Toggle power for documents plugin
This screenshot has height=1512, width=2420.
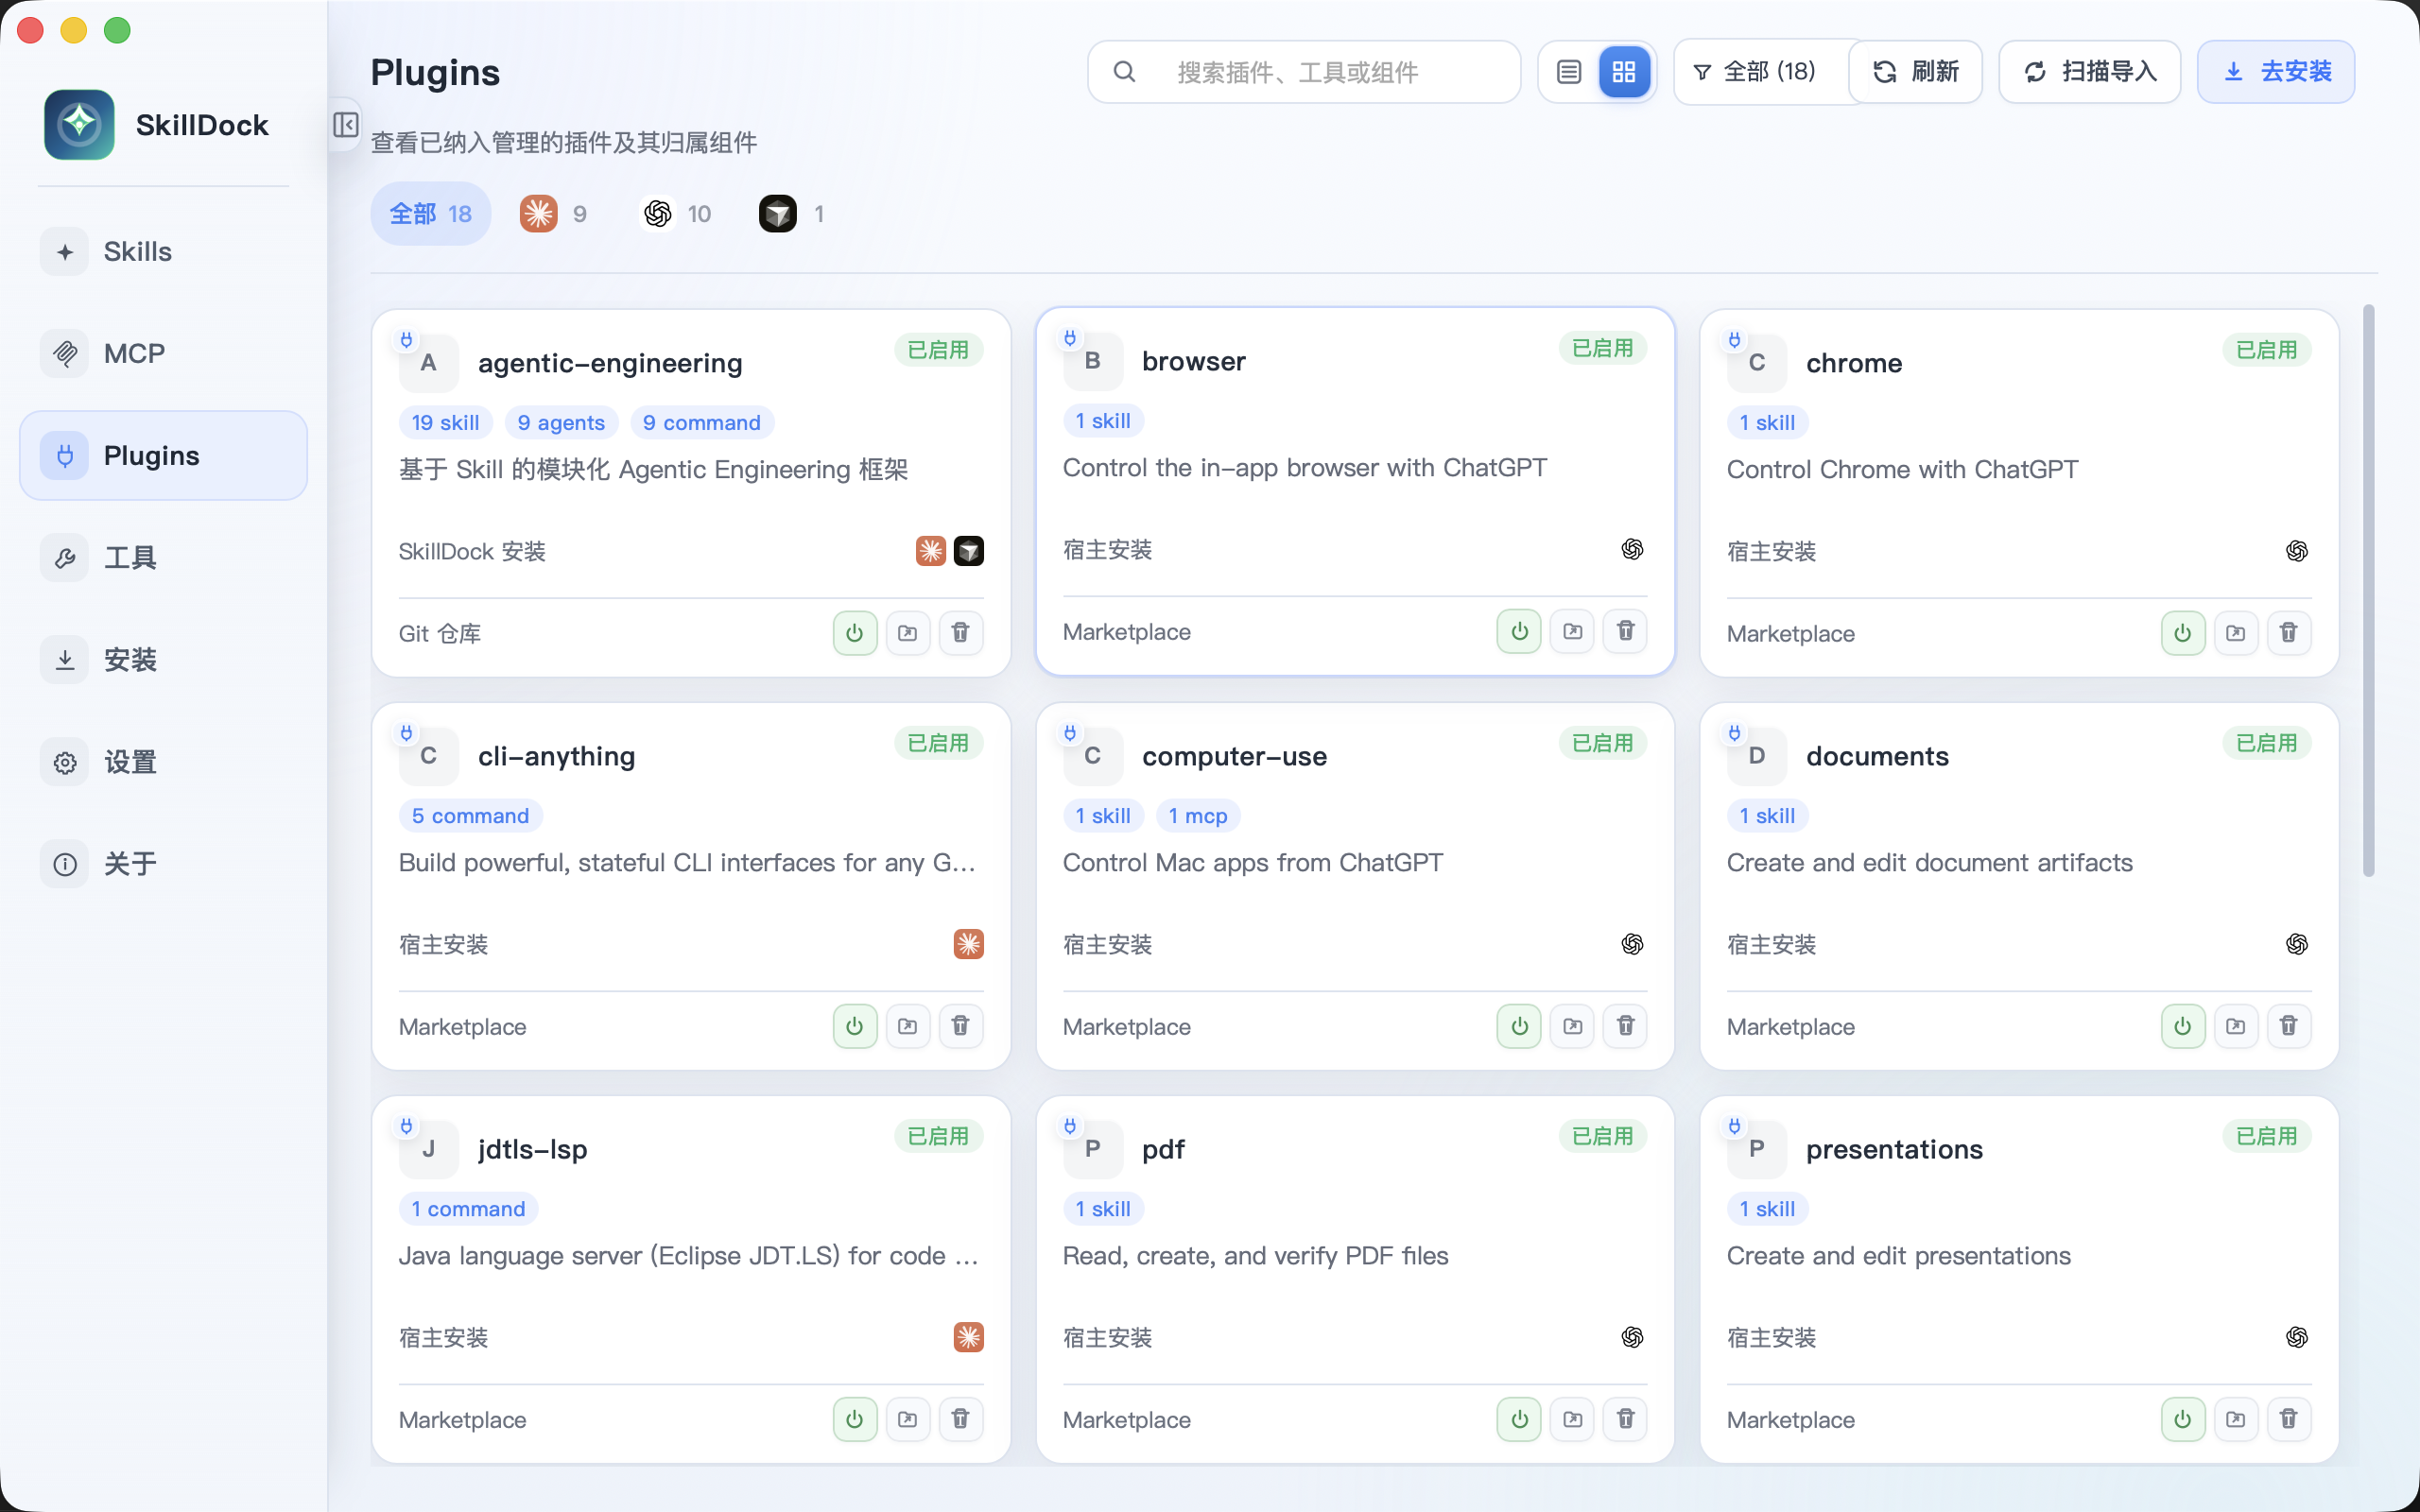pyautogui.click(x=2183, y=1026)
